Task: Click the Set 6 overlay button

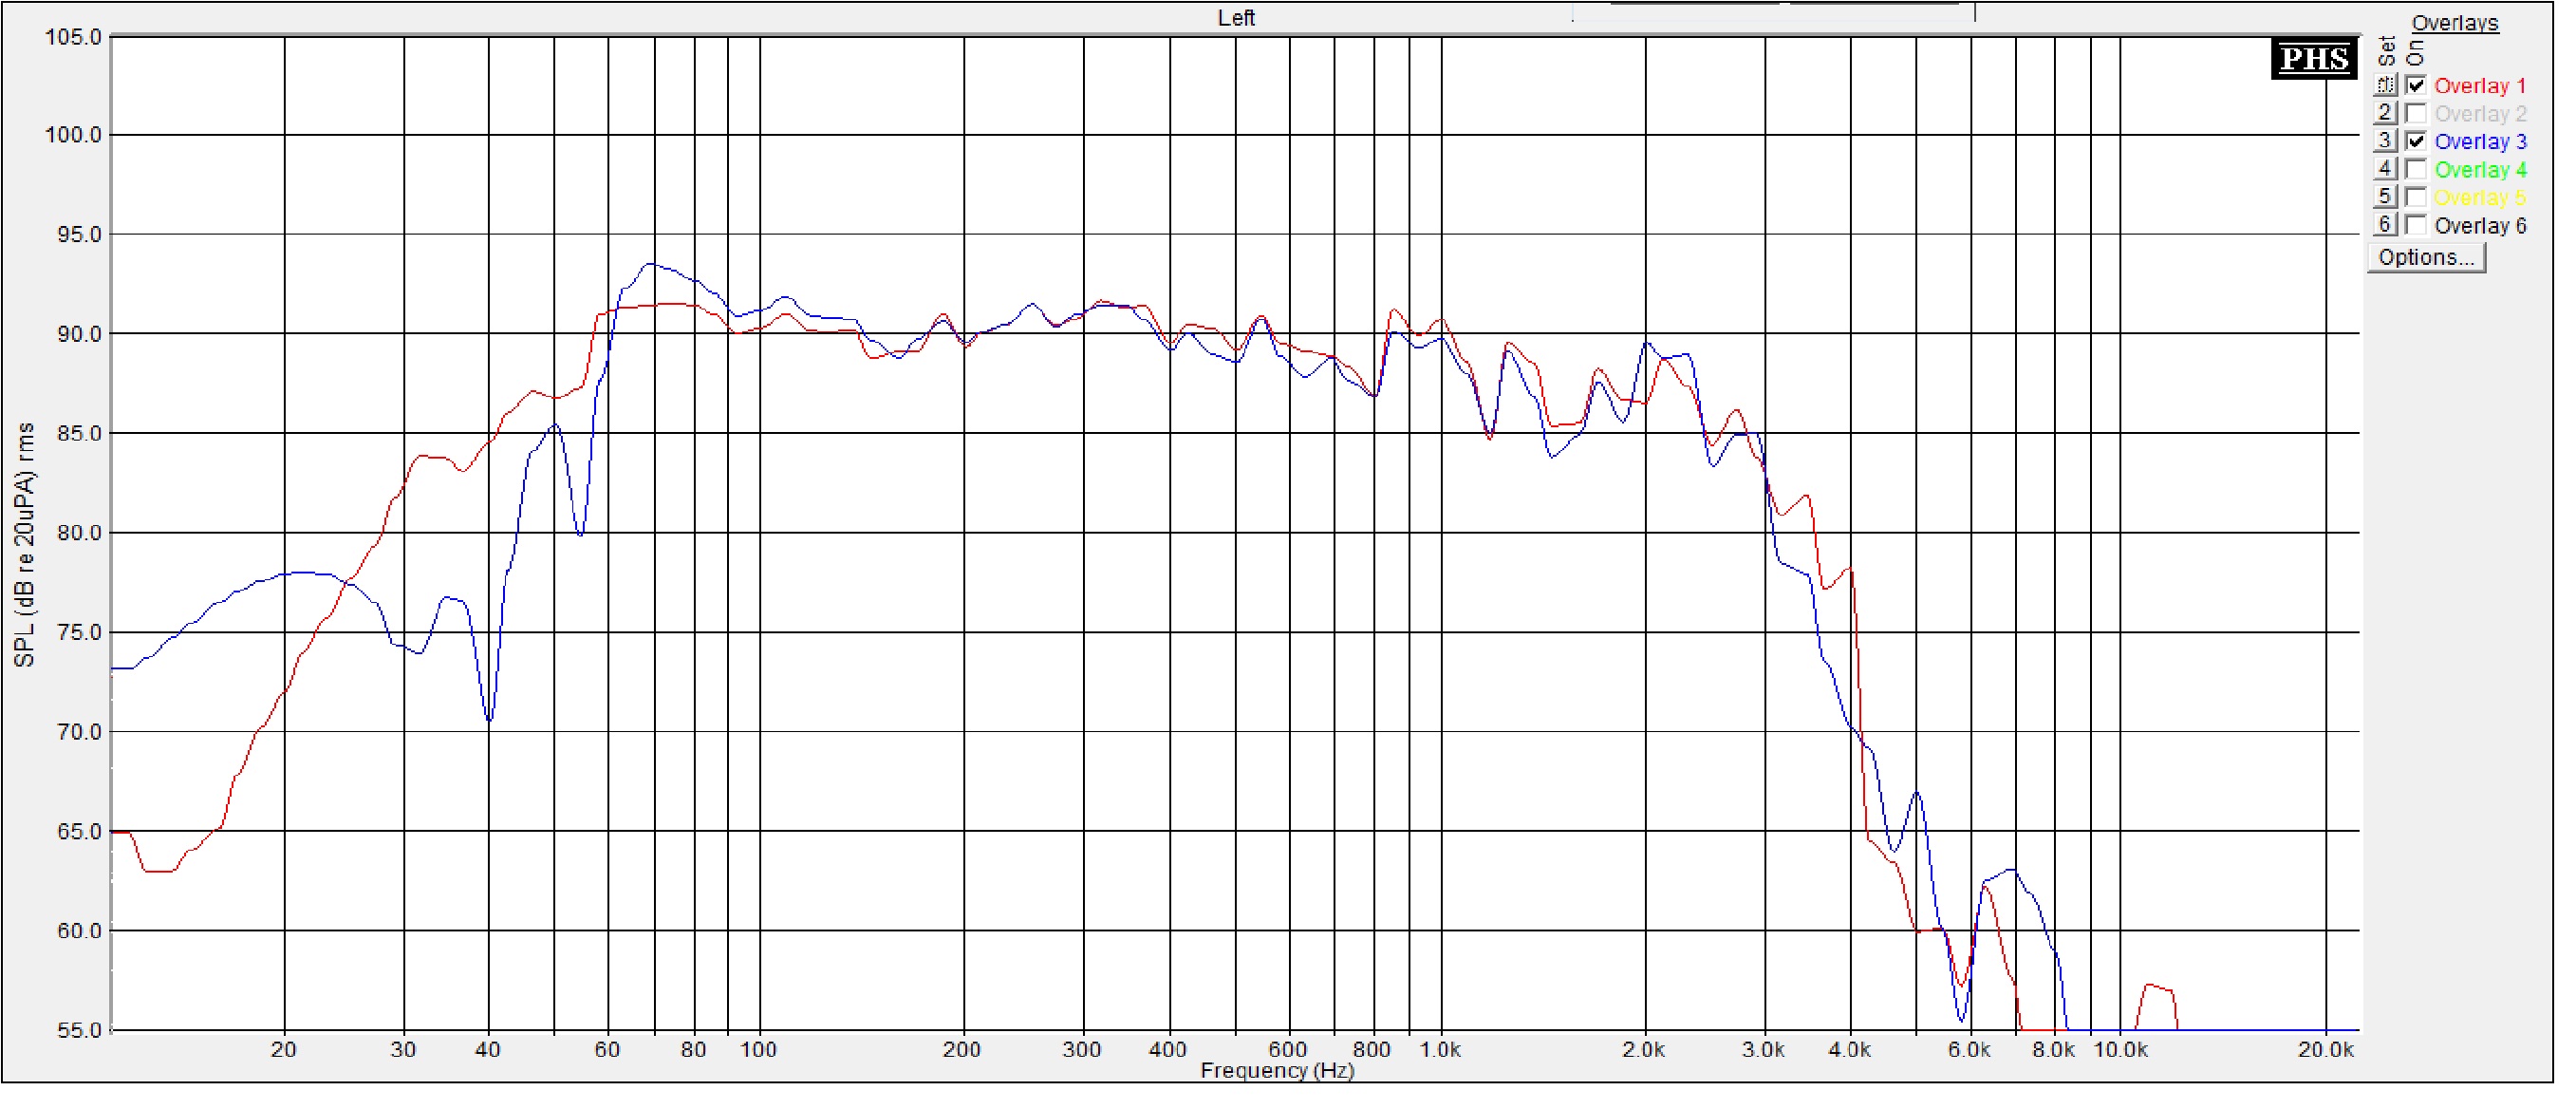Action: [x=2385, y=225]
